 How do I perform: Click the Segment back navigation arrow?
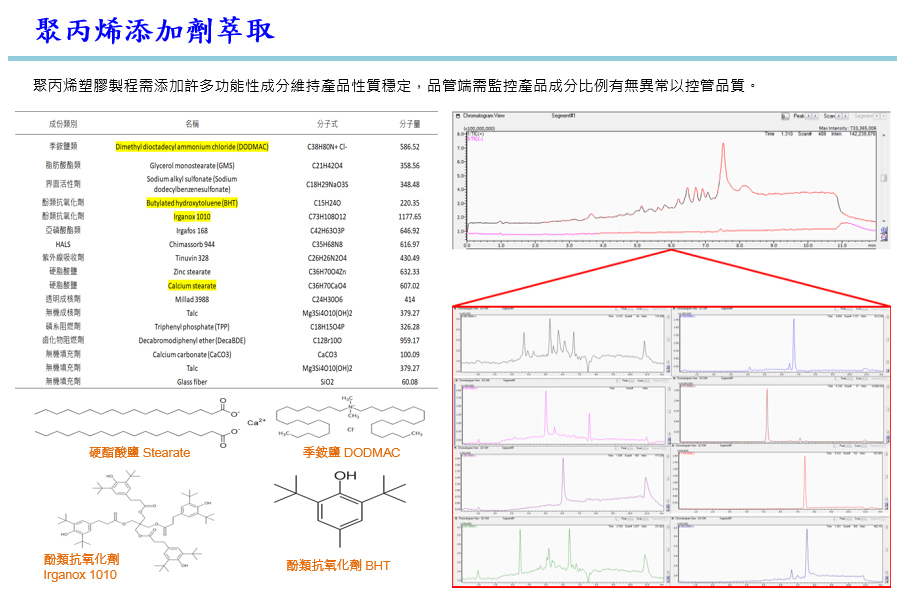(x=877, y=115)
